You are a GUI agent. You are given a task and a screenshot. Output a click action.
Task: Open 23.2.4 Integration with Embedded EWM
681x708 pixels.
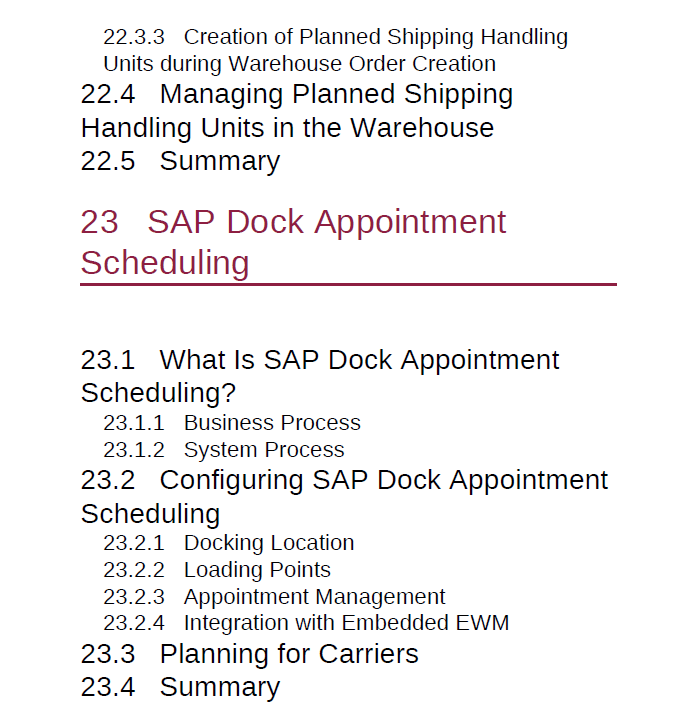point(306,623)
